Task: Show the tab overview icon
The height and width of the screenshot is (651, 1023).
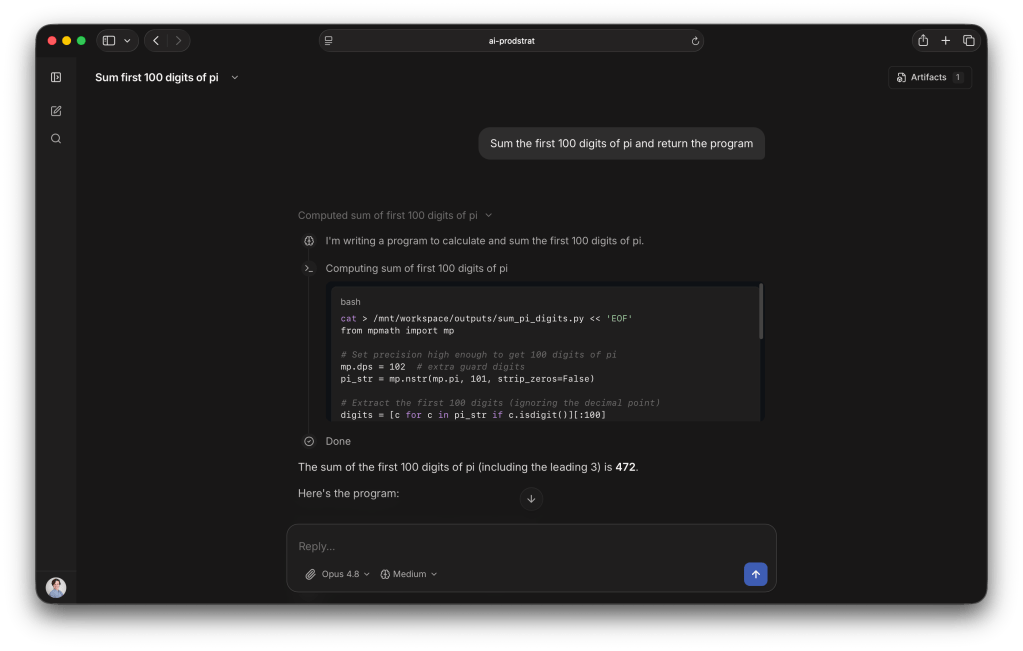Action: click(968, 40)
